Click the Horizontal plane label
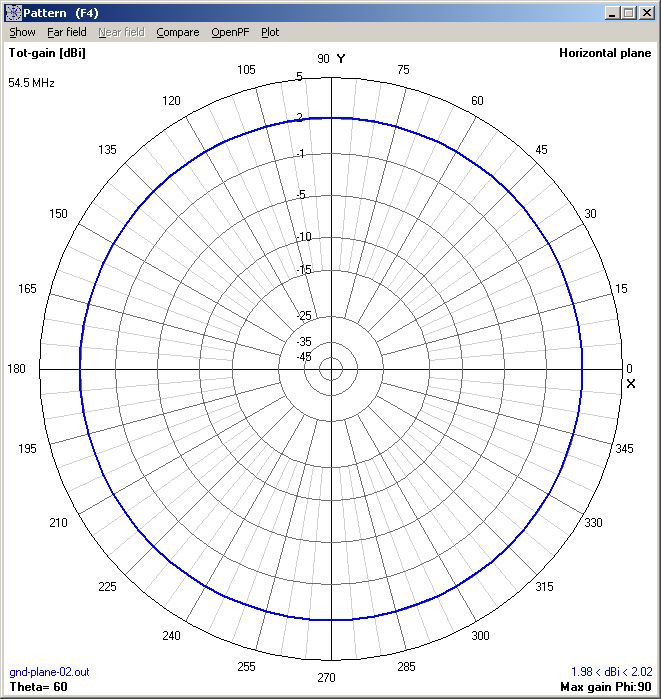Viewport: 661px width, 699px height. click(x=605, y=53)
